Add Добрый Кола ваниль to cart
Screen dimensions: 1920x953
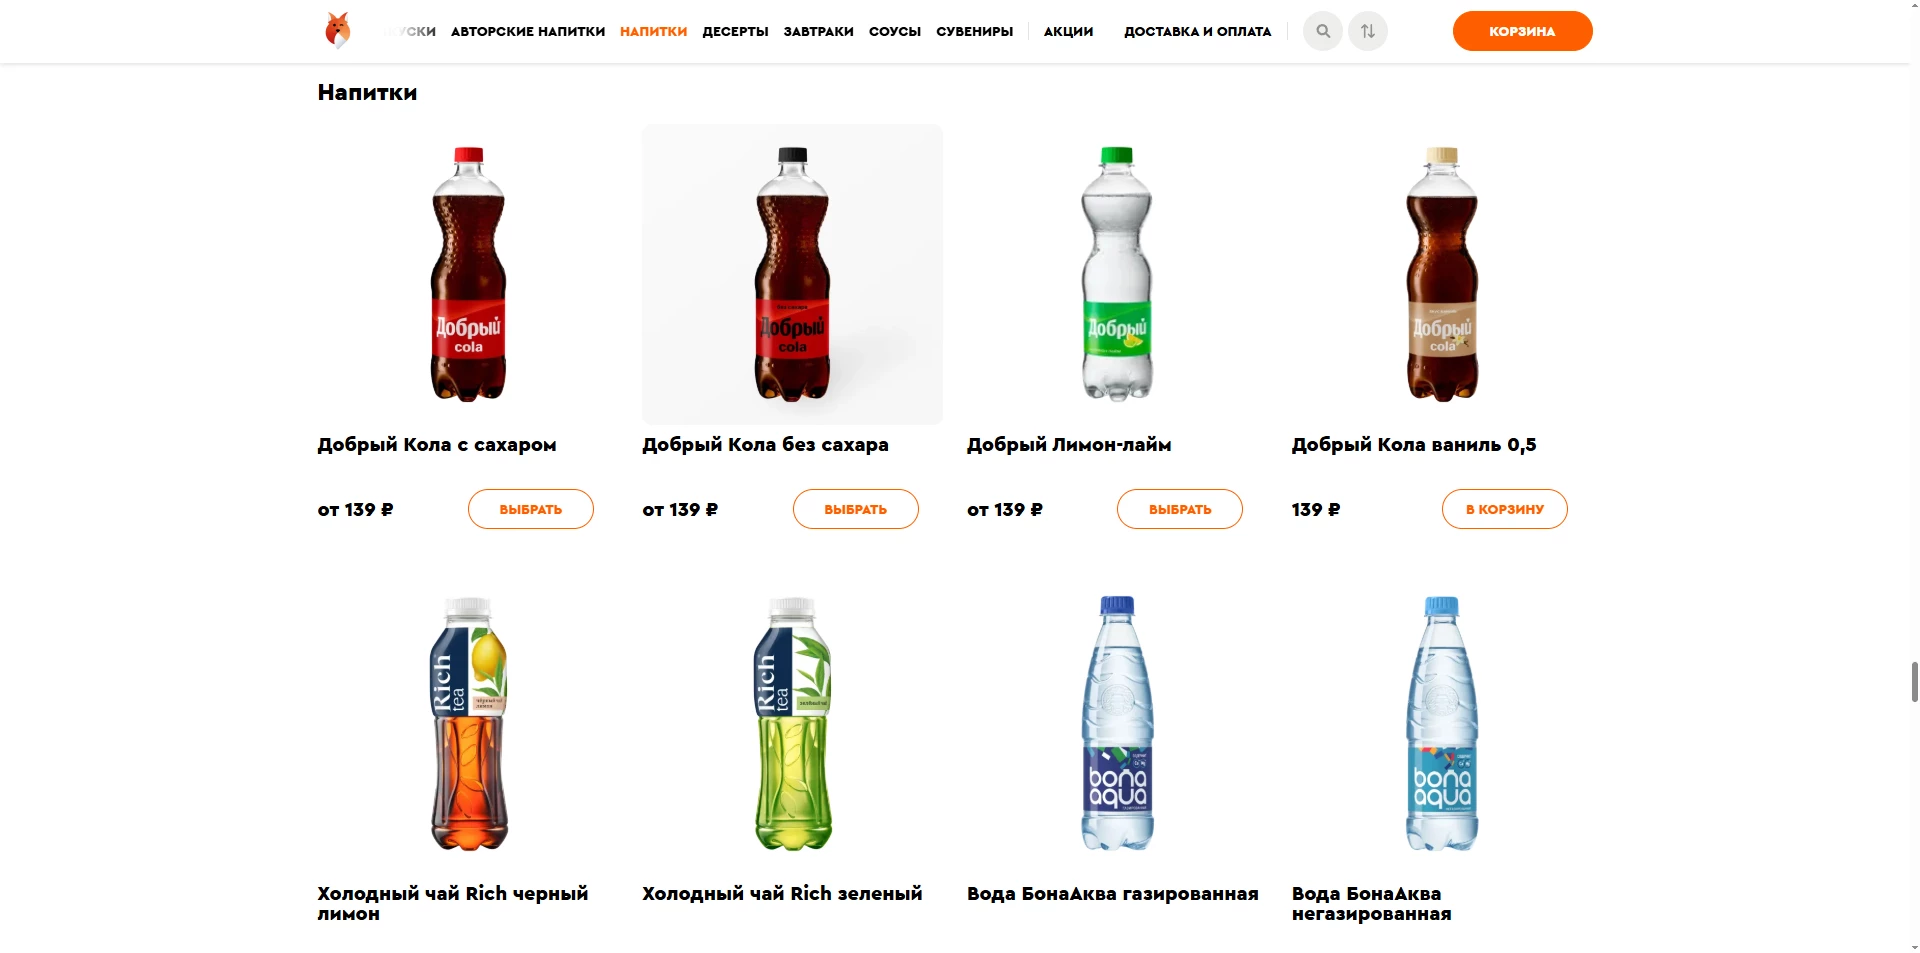[x=1504, y=509]
